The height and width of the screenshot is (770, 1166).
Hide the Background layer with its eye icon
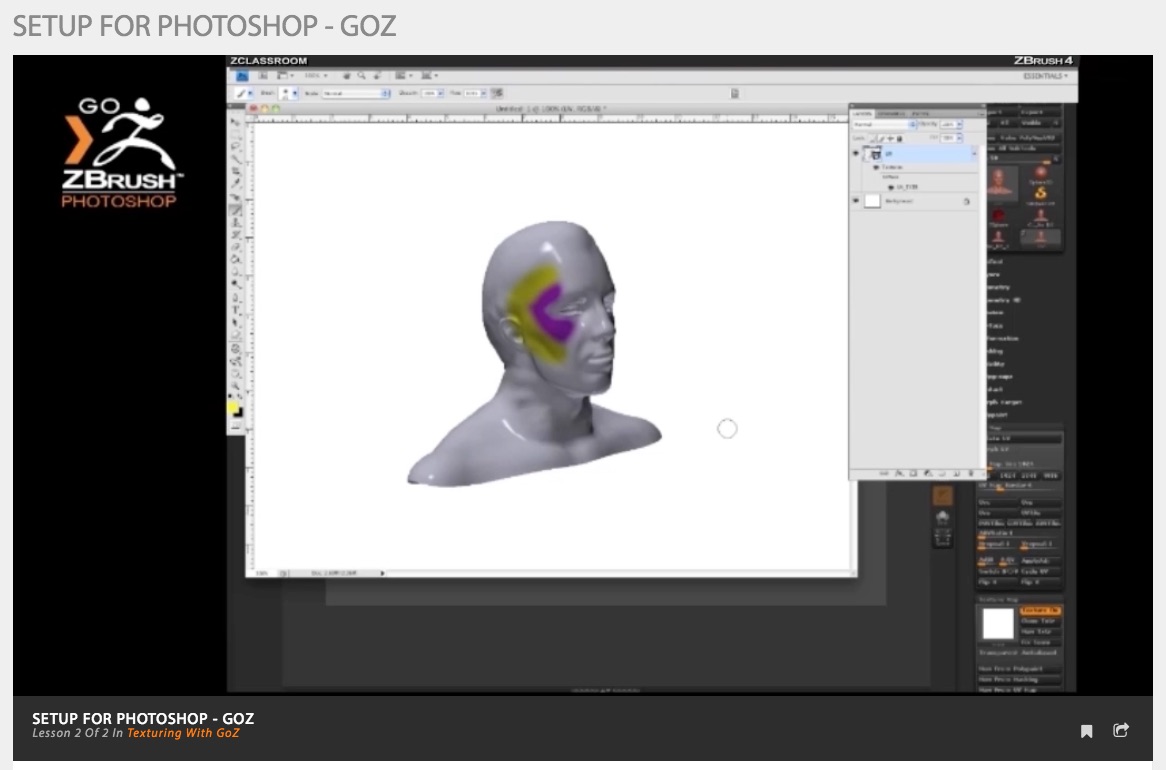pos(856,200)
